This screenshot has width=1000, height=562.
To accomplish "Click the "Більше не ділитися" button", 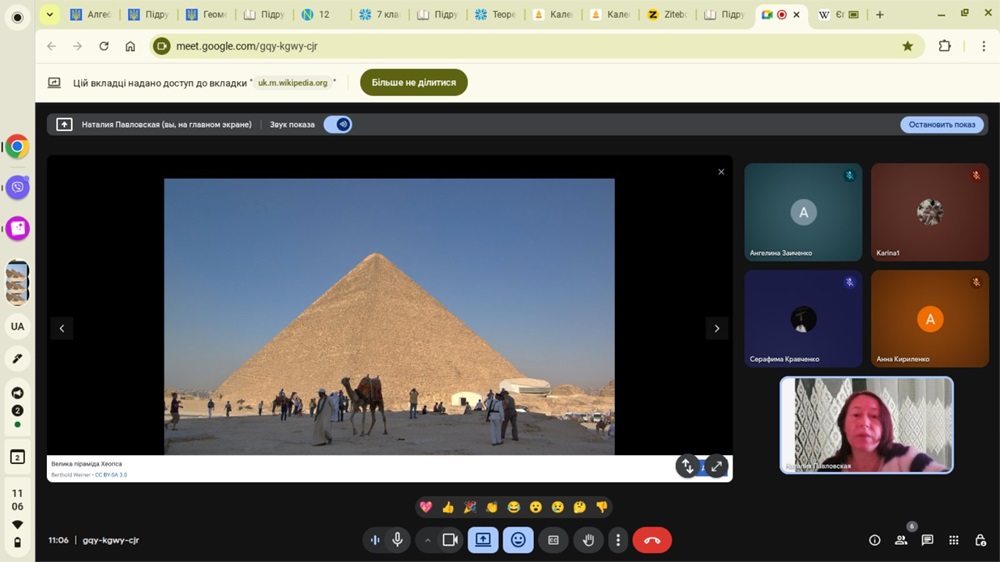I will pyautogui.click(x=414, y=82).
